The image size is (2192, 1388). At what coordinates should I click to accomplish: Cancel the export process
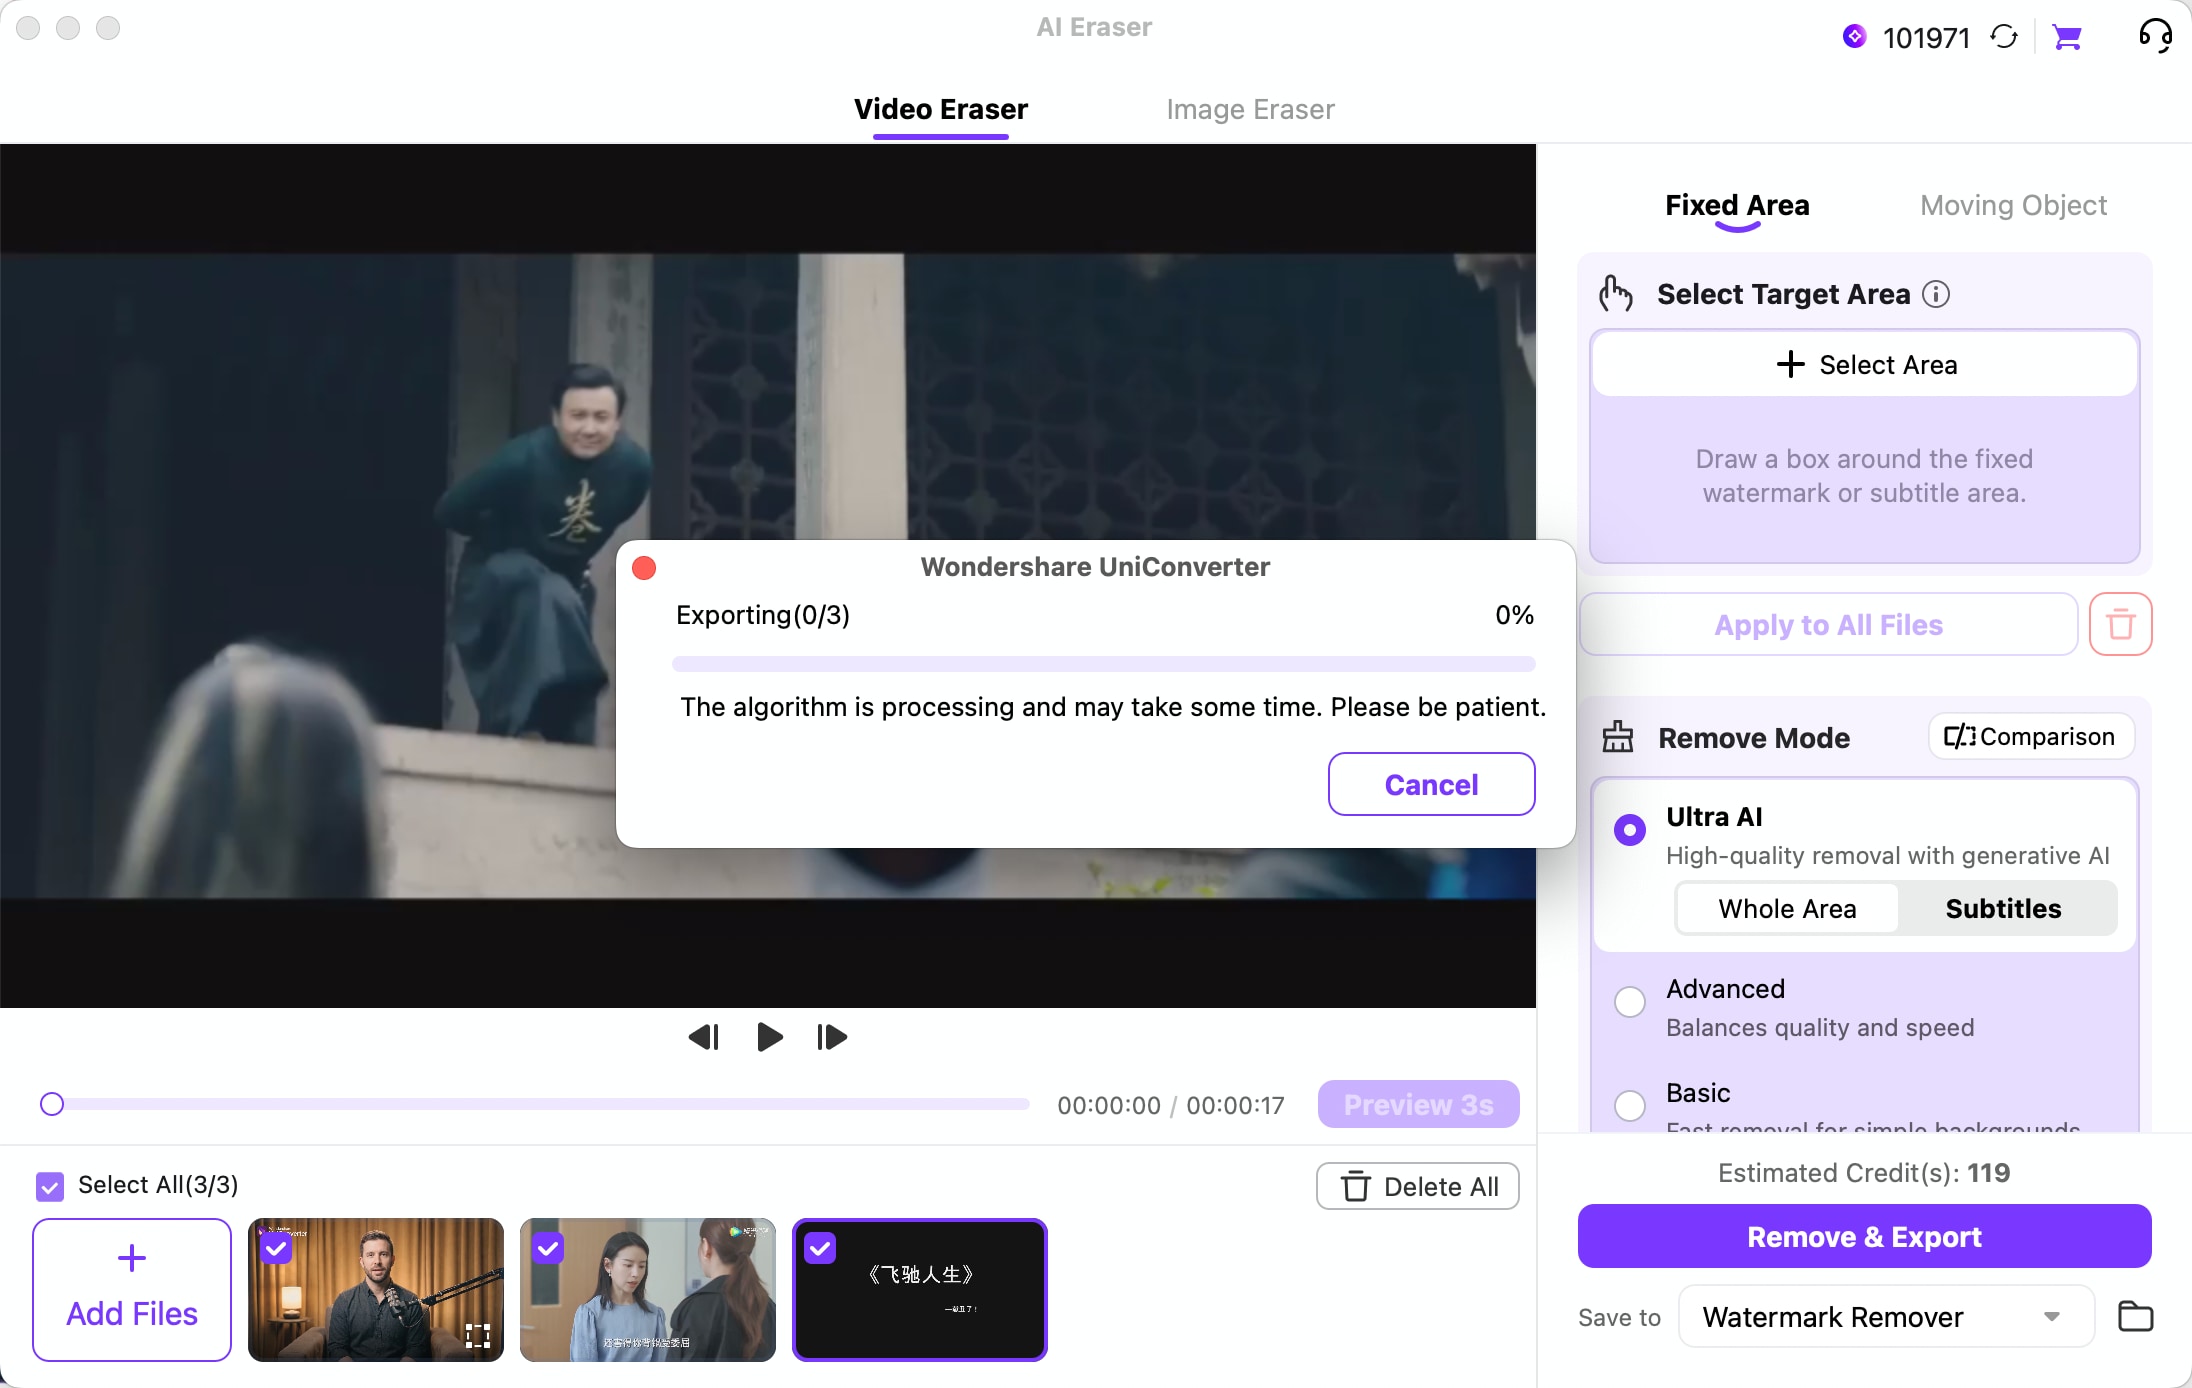tap(1431, 784)
